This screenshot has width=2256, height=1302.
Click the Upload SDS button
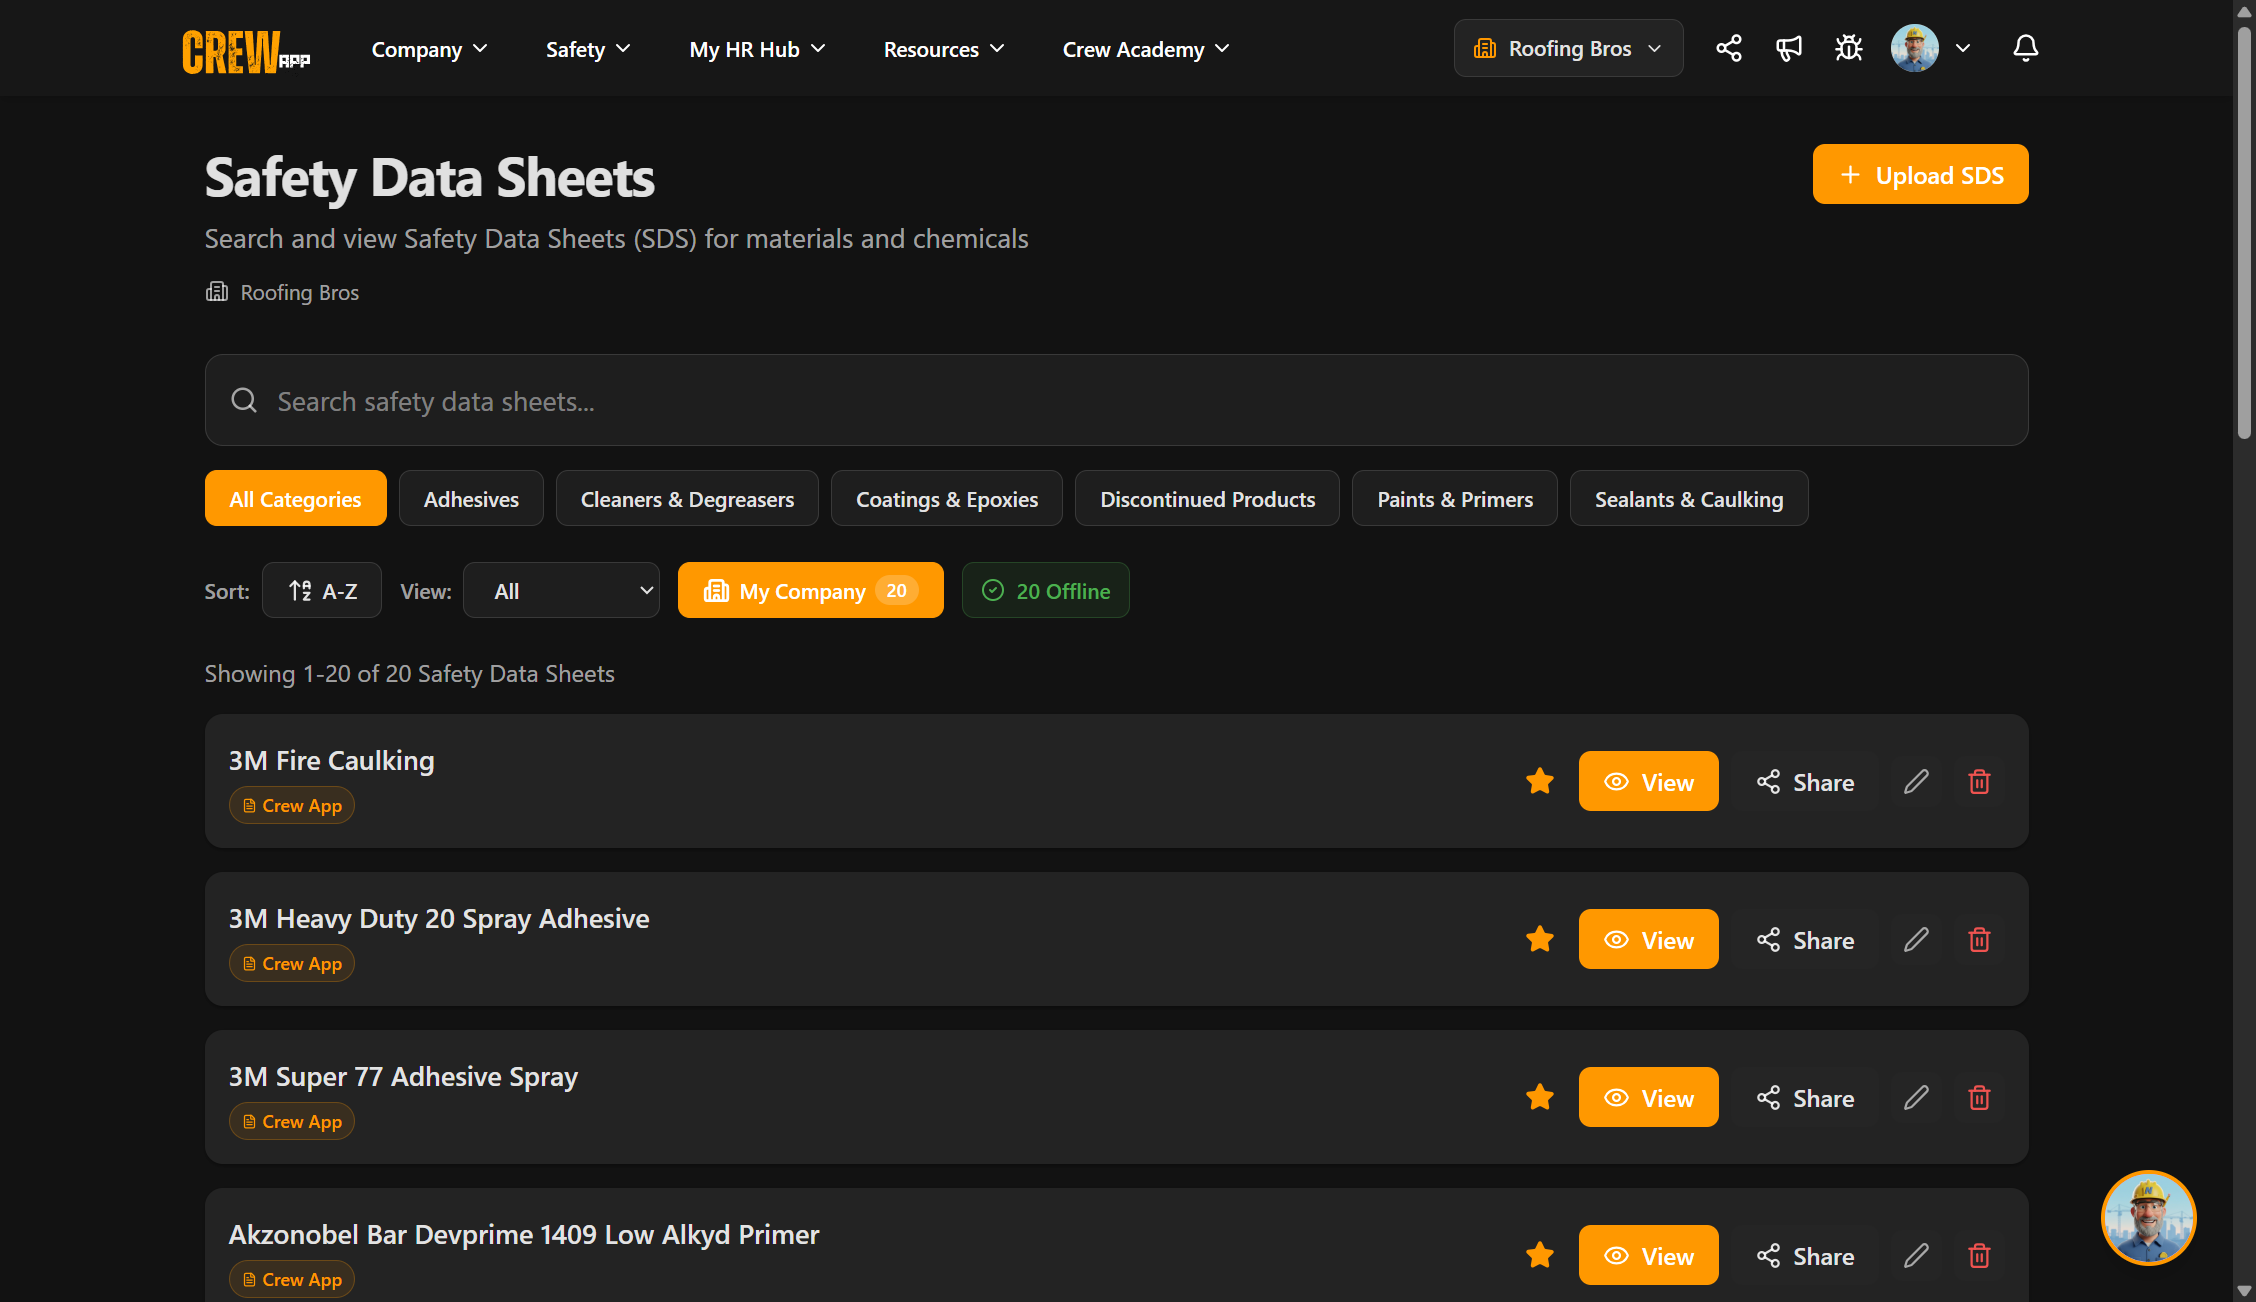pos(1920,173)
